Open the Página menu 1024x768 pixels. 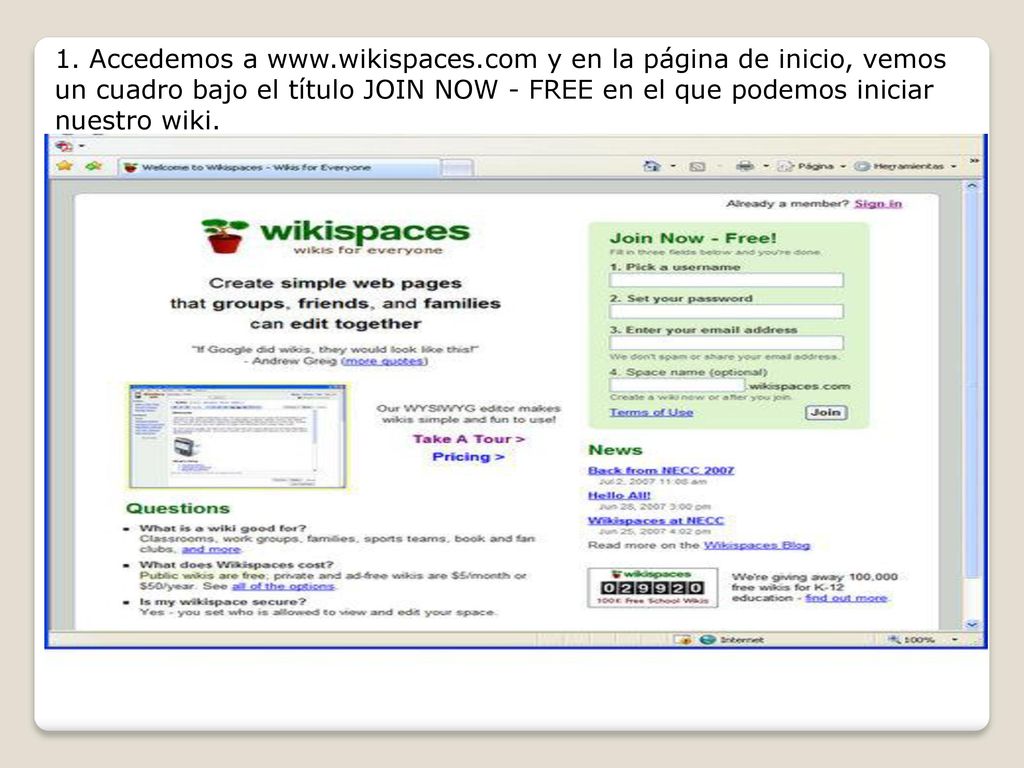click(812, 167)
